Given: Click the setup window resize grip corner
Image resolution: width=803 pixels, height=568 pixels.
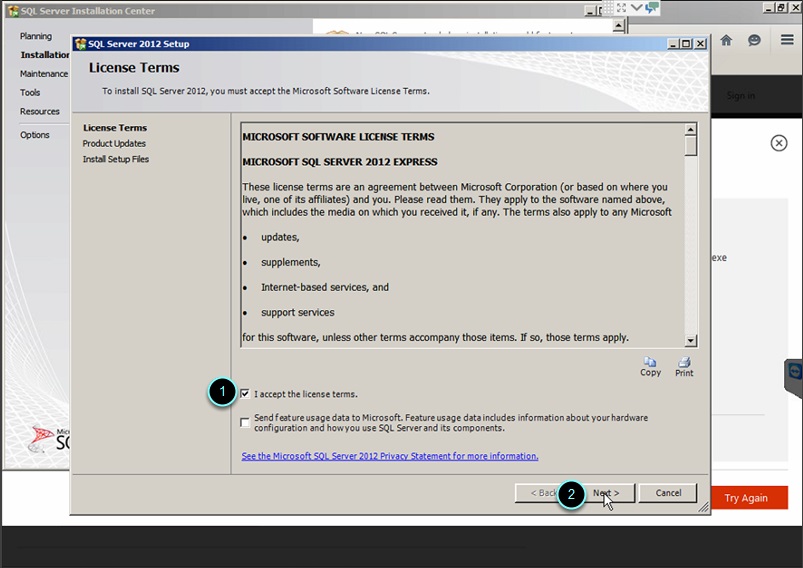Looking at the screenshot, I should coord(704,507).
